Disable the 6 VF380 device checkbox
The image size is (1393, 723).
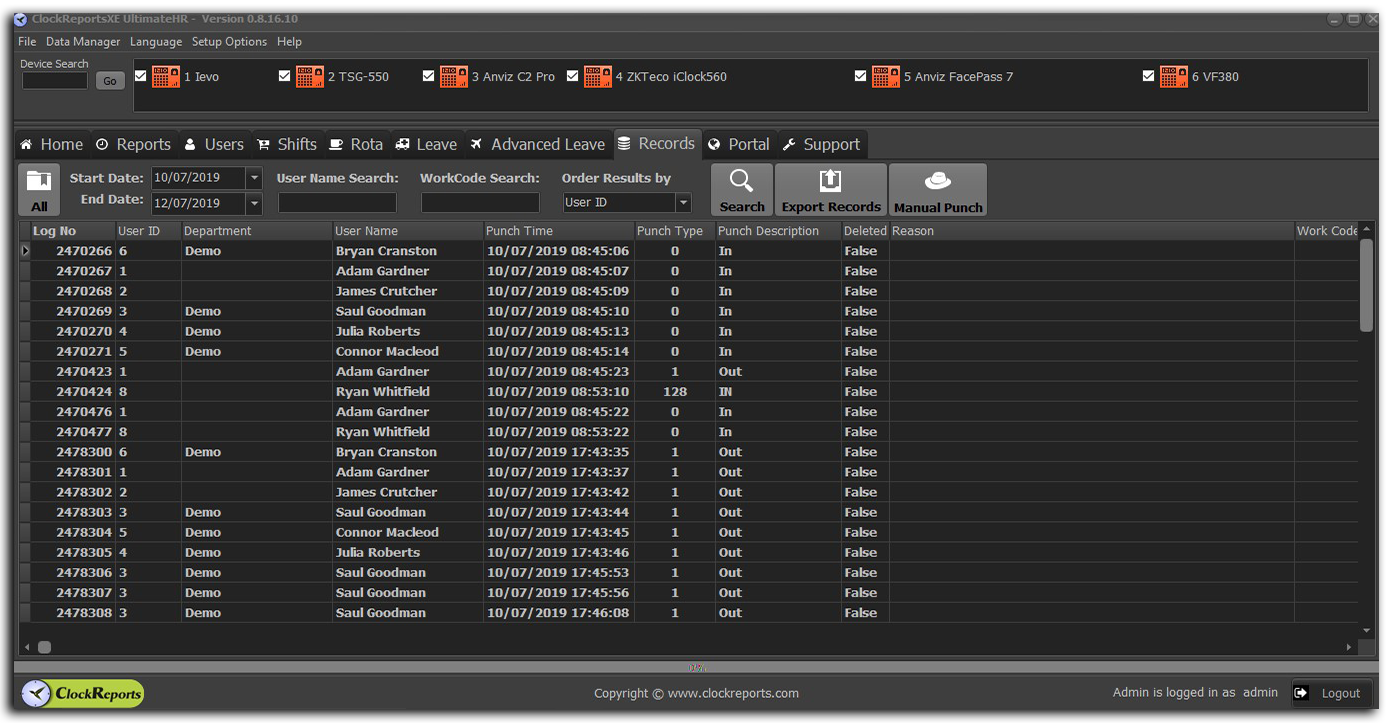(1149, 76)
